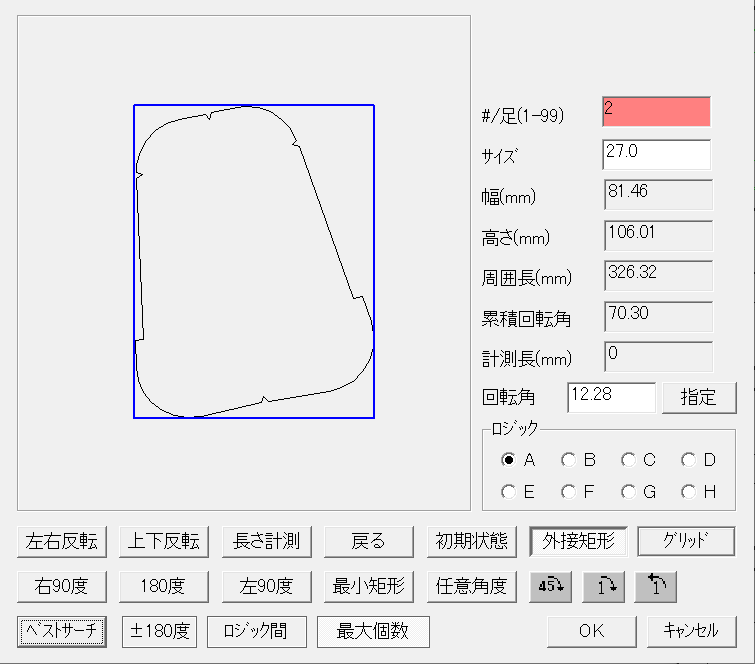
Task: Click the ロジック間 button
Action: 257,631
